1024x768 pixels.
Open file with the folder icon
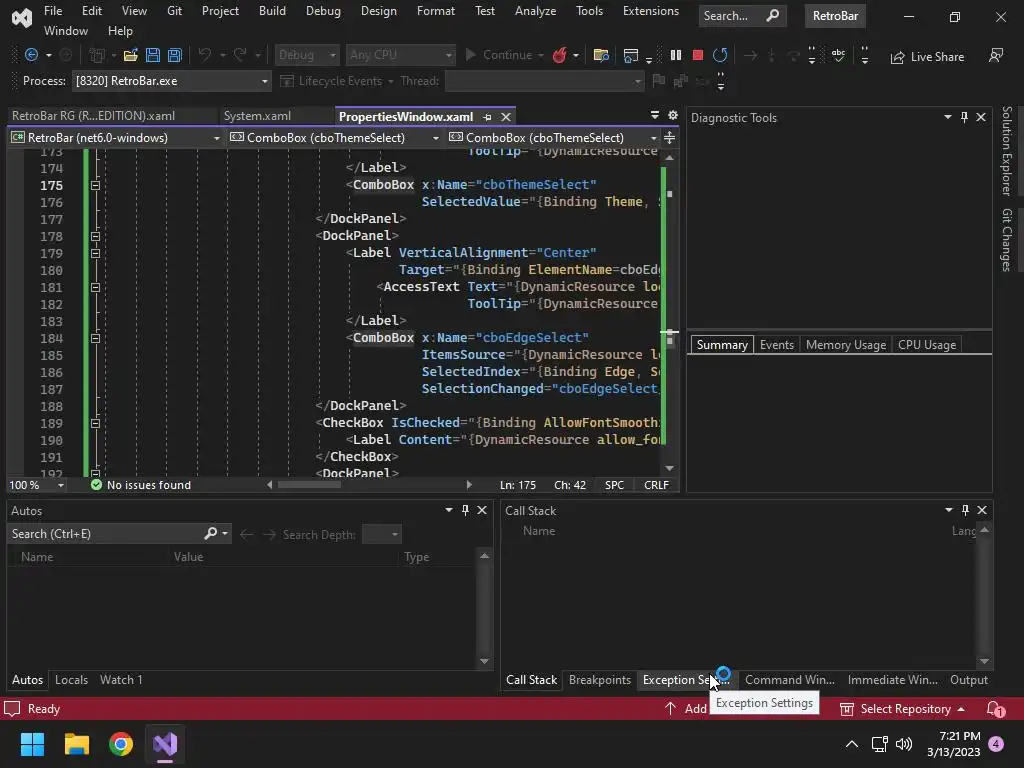point(131,56)
